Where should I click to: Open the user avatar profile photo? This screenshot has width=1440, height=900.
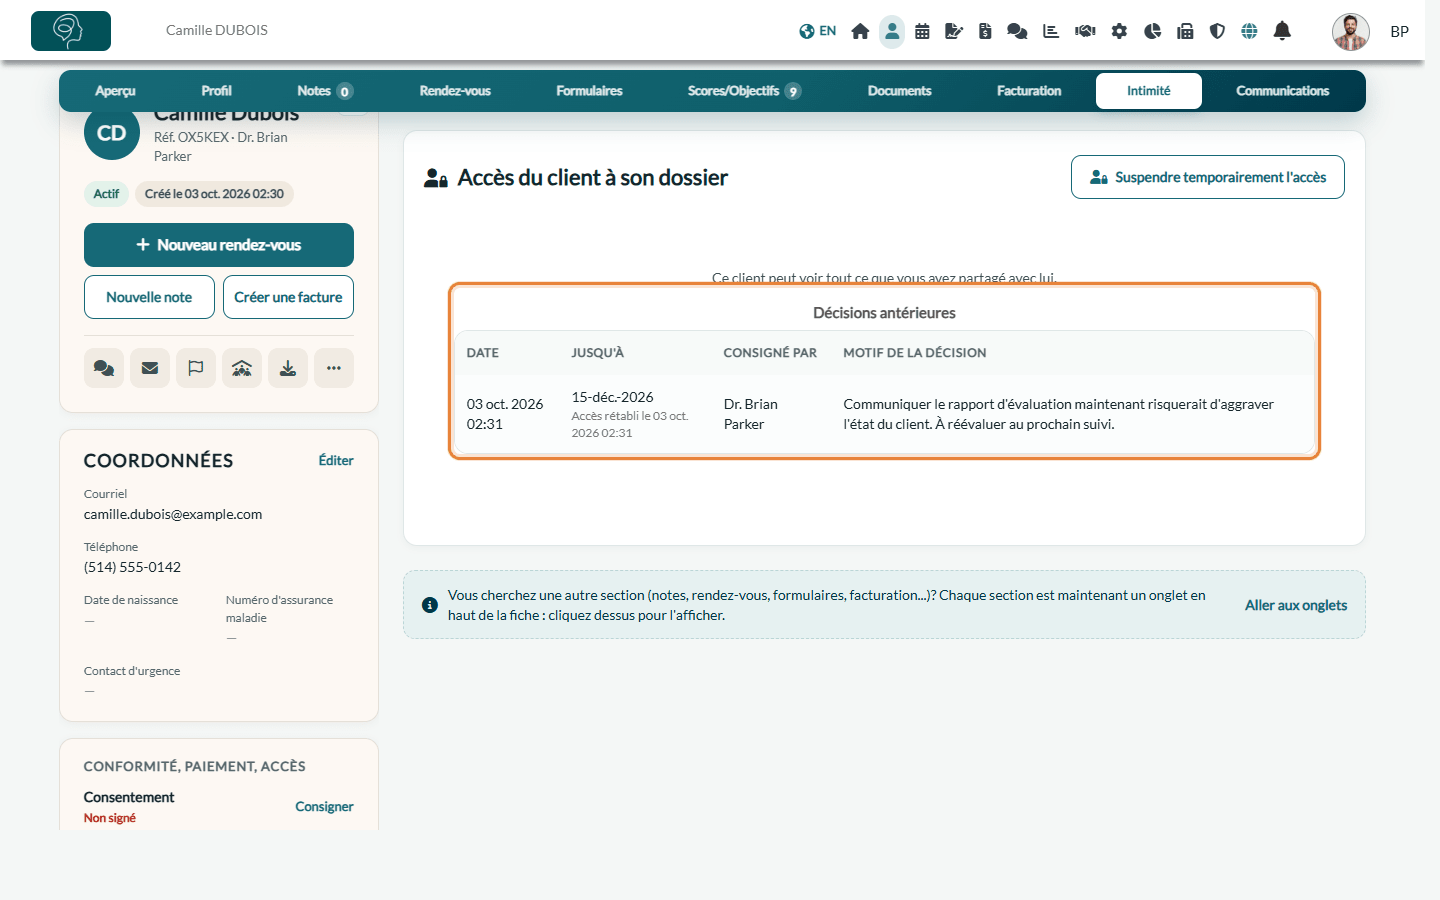click(1351, 32)
